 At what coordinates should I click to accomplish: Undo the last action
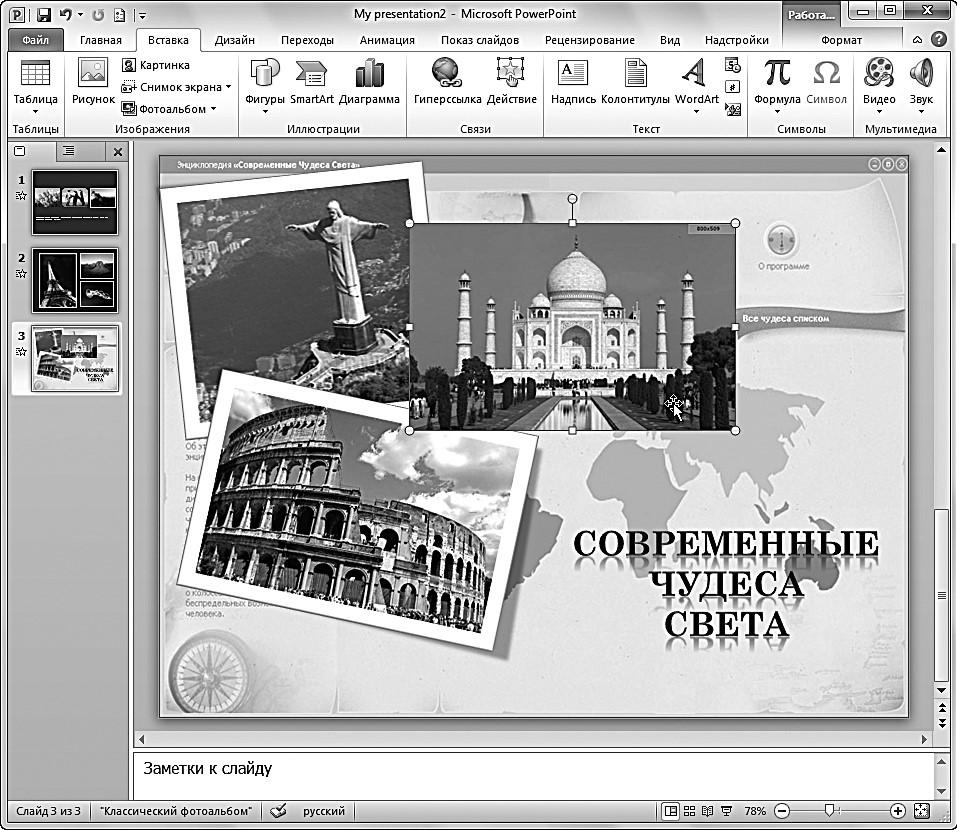pyautogui.click(x=65, y=14)
